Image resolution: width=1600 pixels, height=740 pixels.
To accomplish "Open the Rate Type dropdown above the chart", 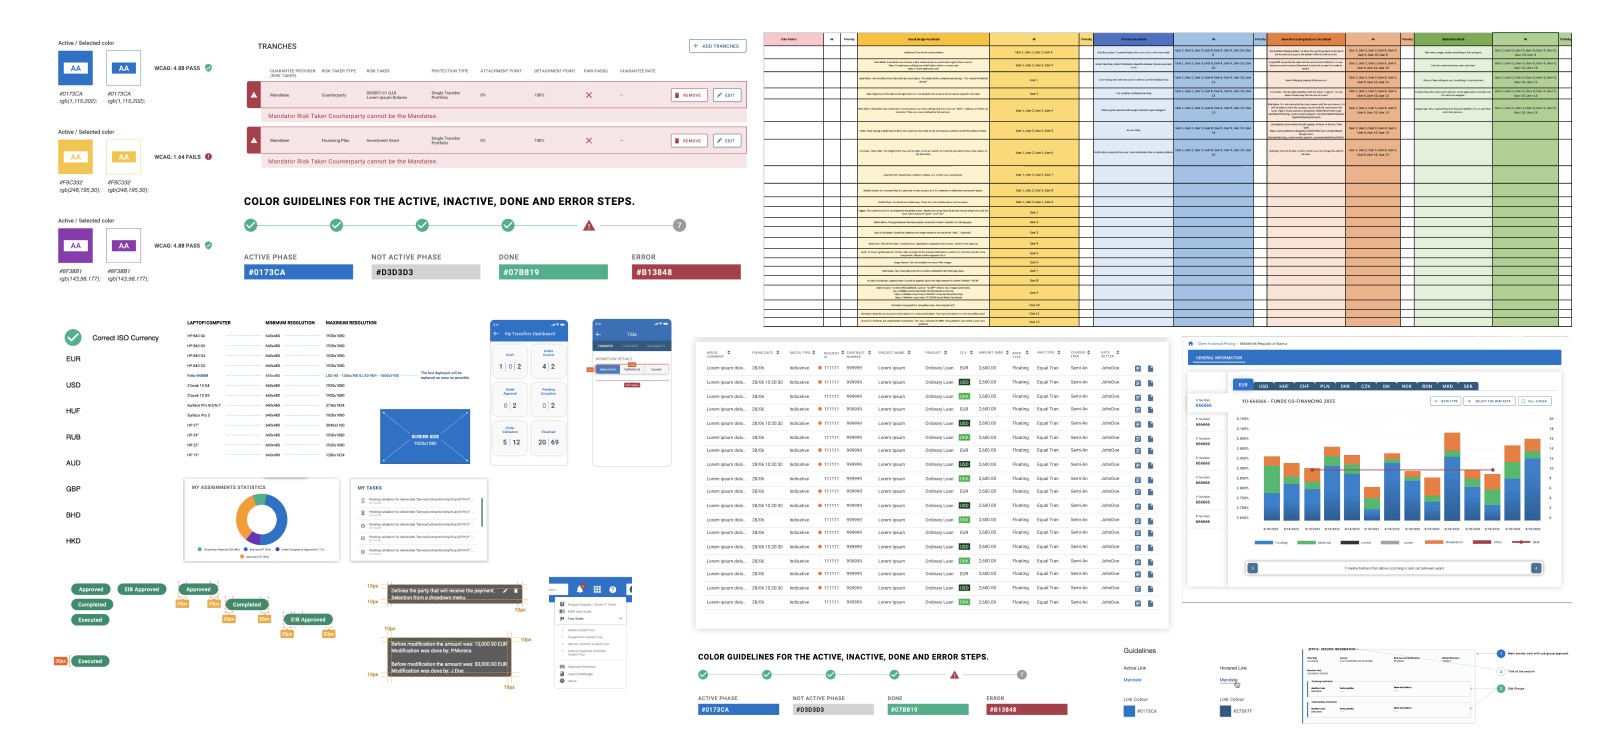I will click(x=1446, y=401).
